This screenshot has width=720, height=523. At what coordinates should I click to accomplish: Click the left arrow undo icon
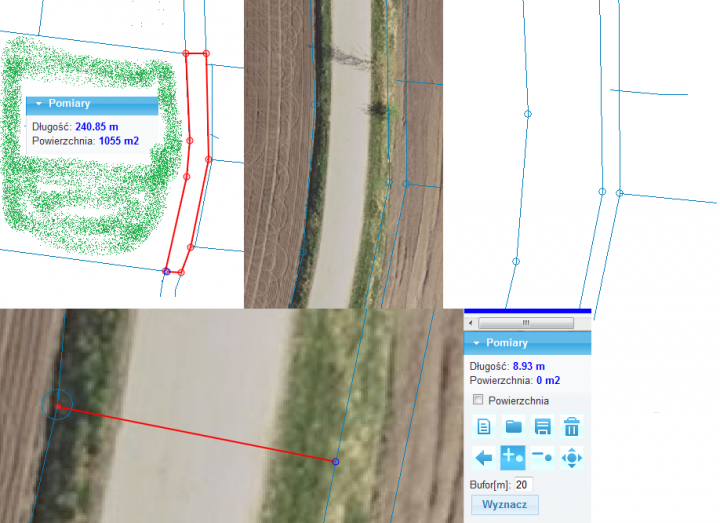click(x=484, y=458)
